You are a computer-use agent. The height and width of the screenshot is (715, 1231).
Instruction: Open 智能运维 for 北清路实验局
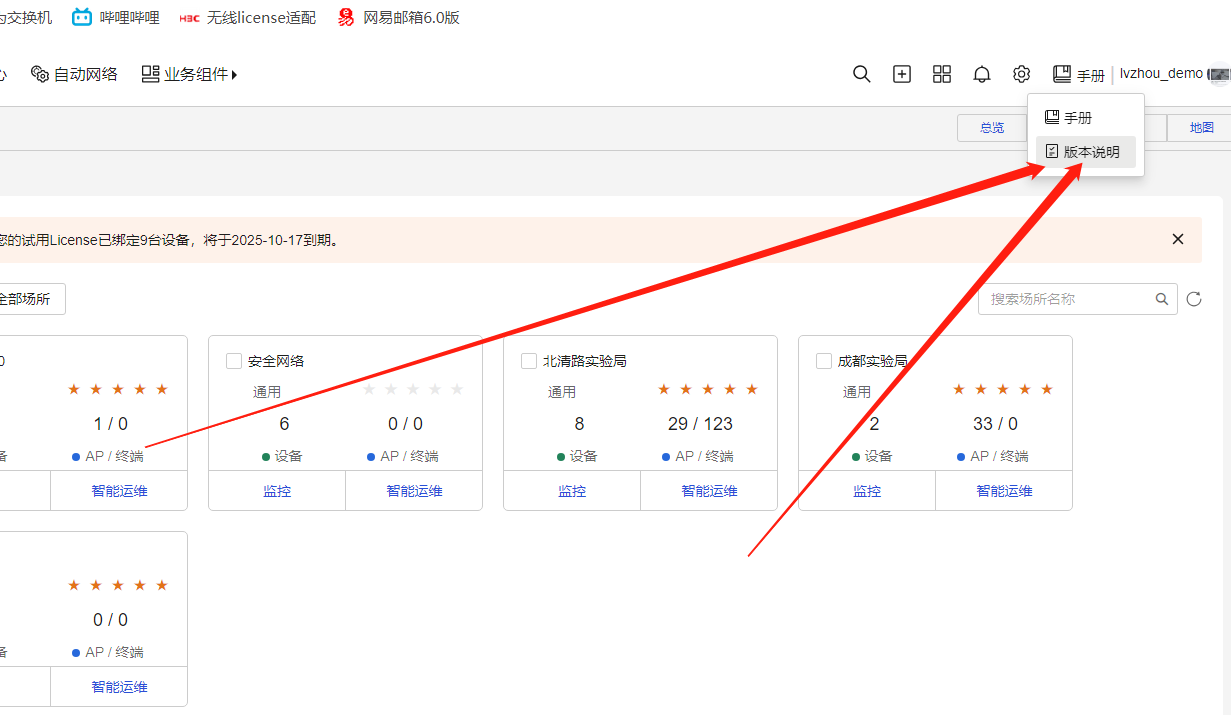[709, 491]
